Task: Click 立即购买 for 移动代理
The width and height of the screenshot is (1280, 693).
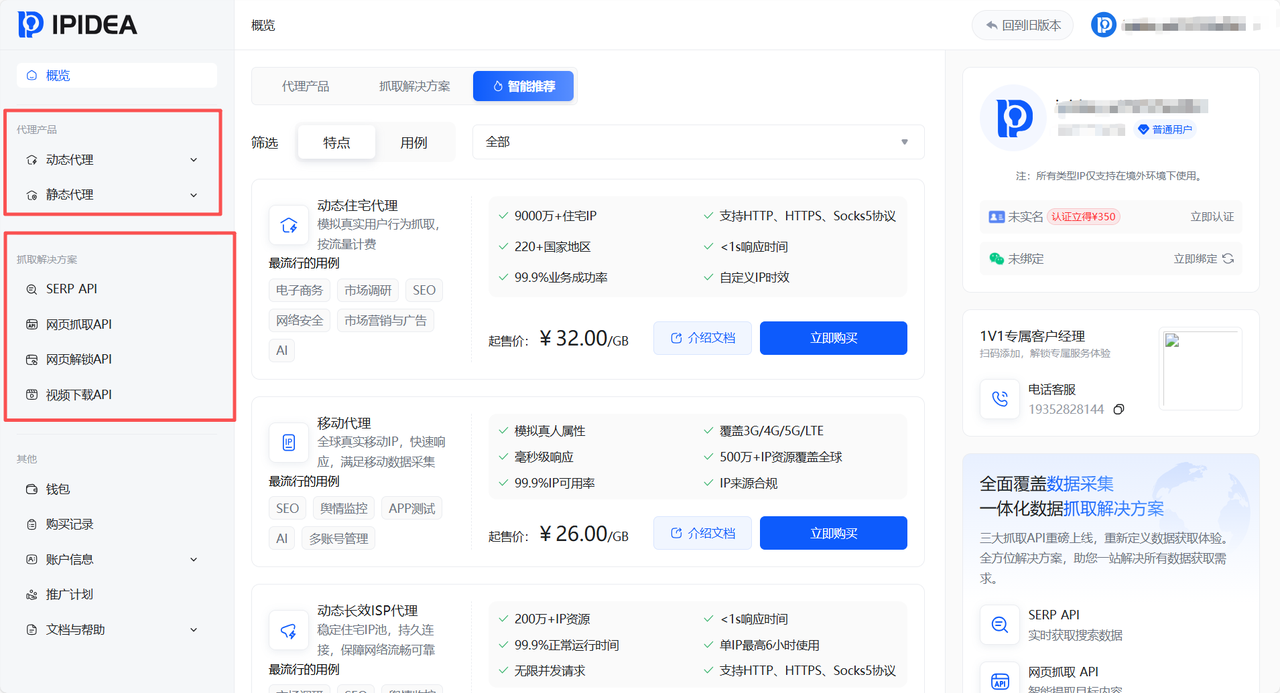Action: point(833,533)
